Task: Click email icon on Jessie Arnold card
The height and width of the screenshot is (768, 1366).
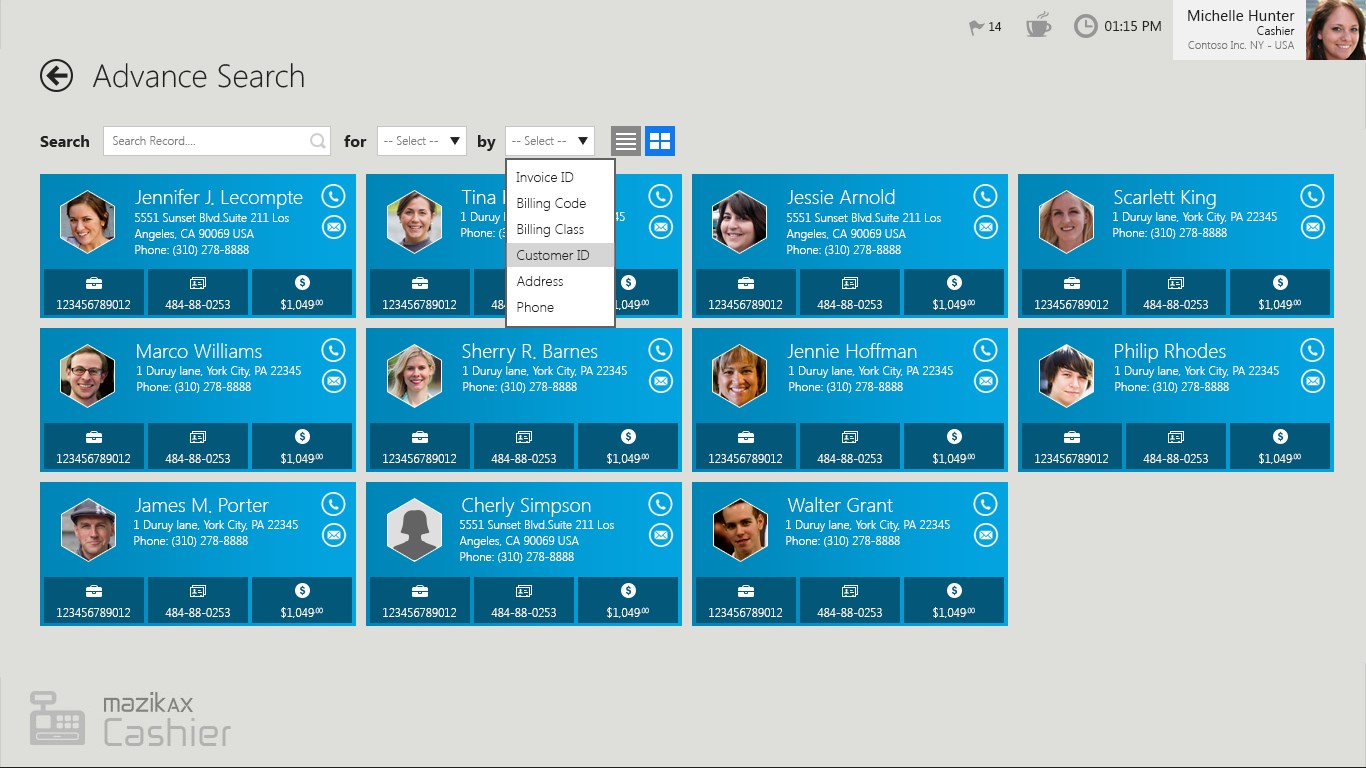Action: (x=985, y=228)
